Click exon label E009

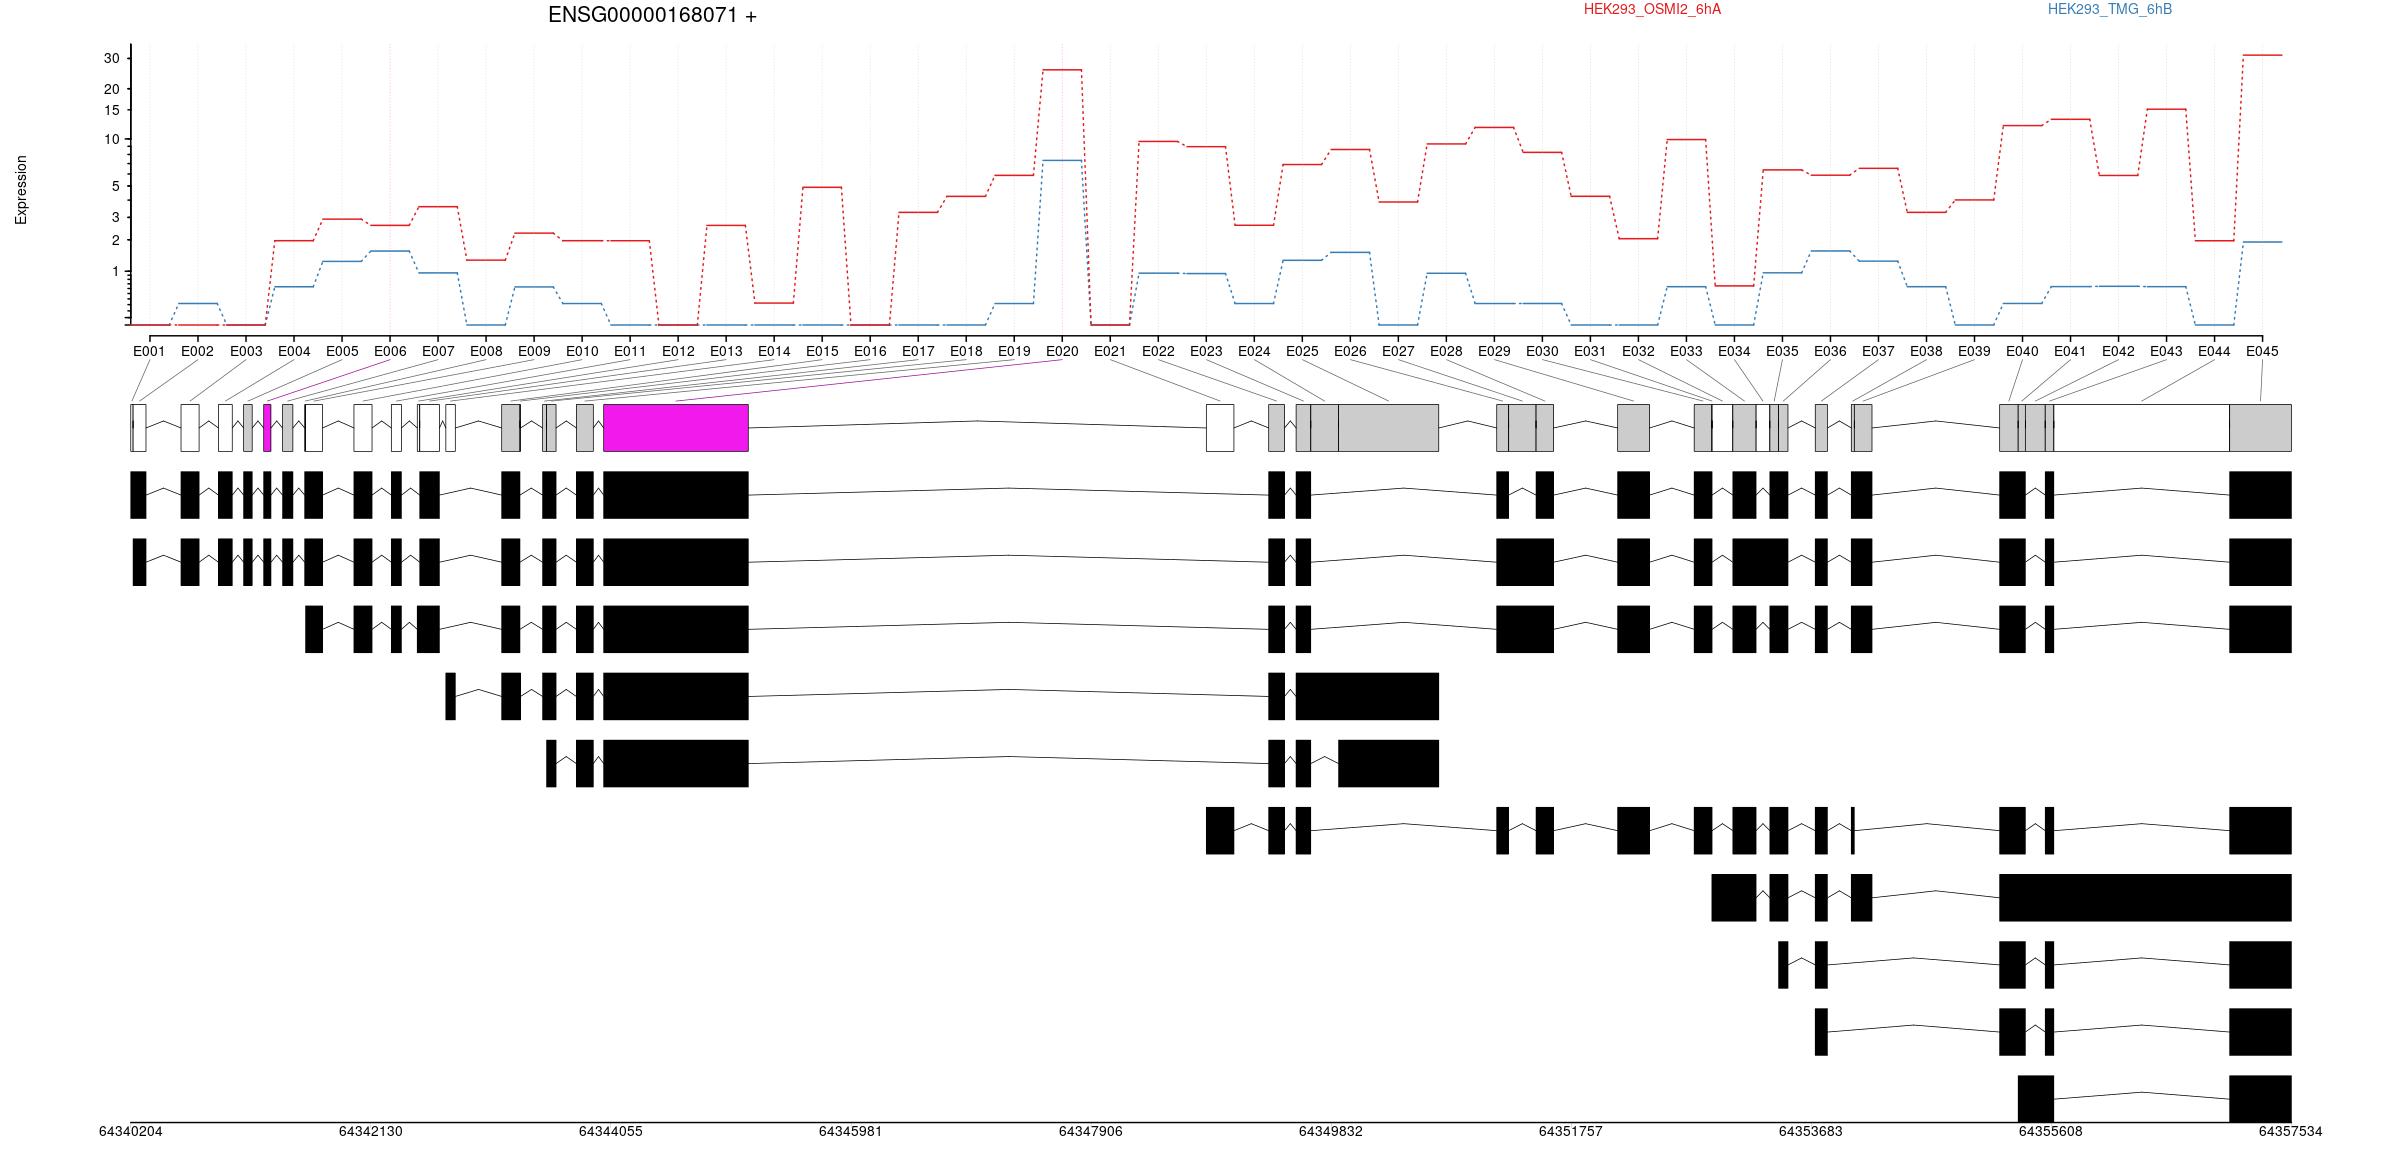point(534,351)
